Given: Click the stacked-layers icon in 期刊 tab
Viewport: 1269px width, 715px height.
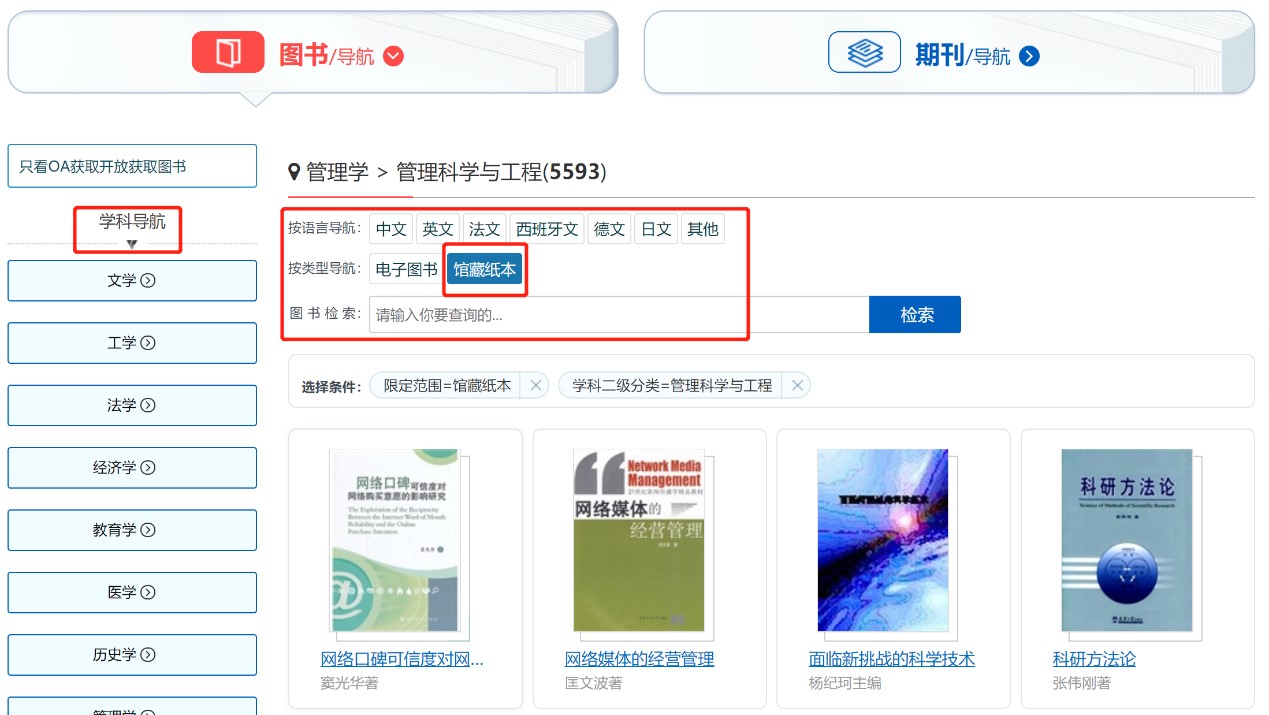Looking at the screenshot, I should click(x=865, y=52).
